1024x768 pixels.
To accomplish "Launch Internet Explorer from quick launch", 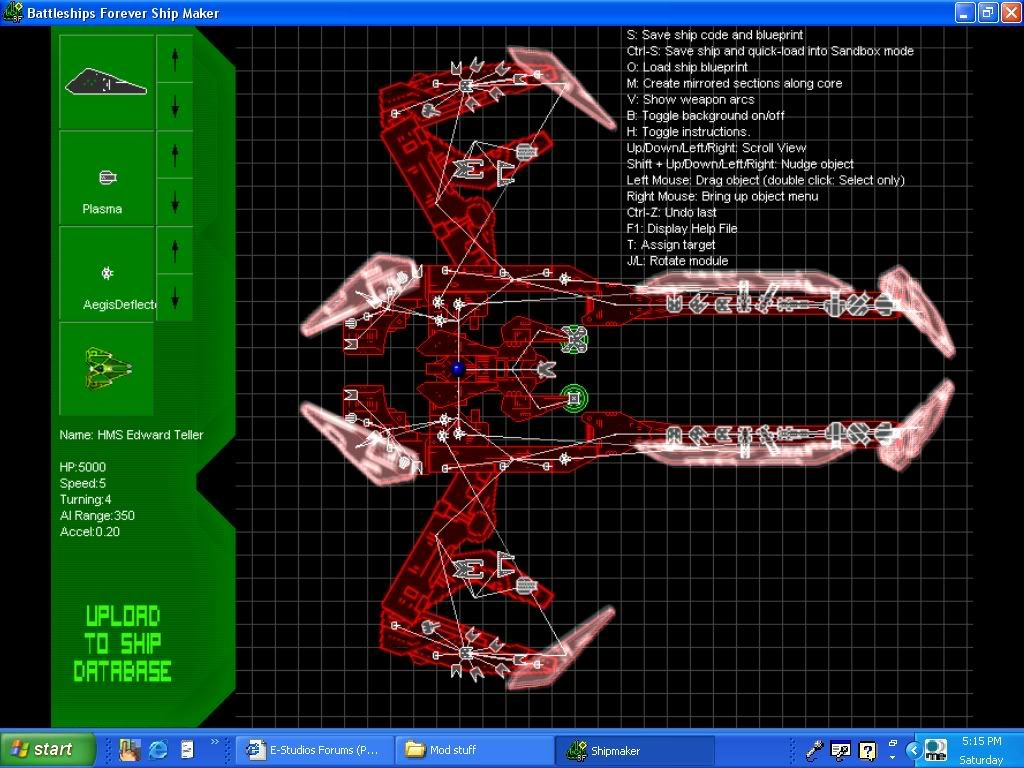I will (x=157, y=749).
